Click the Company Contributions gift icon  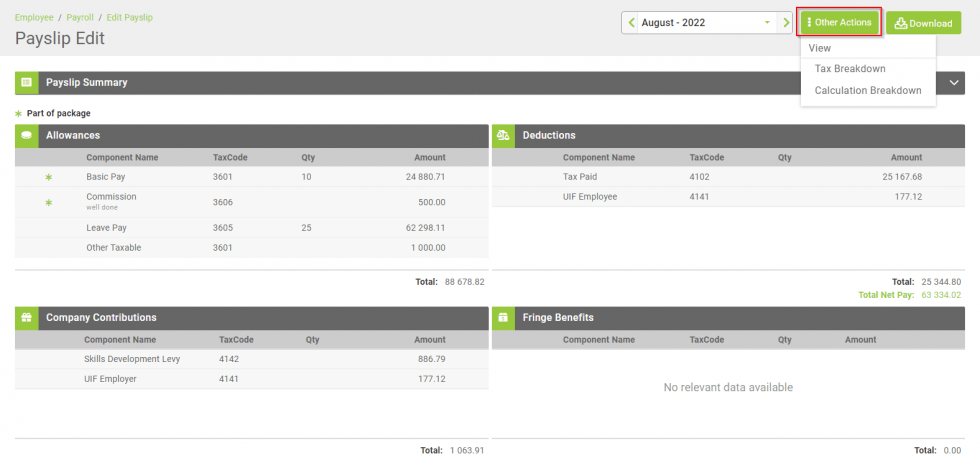(x=26, y=318)
